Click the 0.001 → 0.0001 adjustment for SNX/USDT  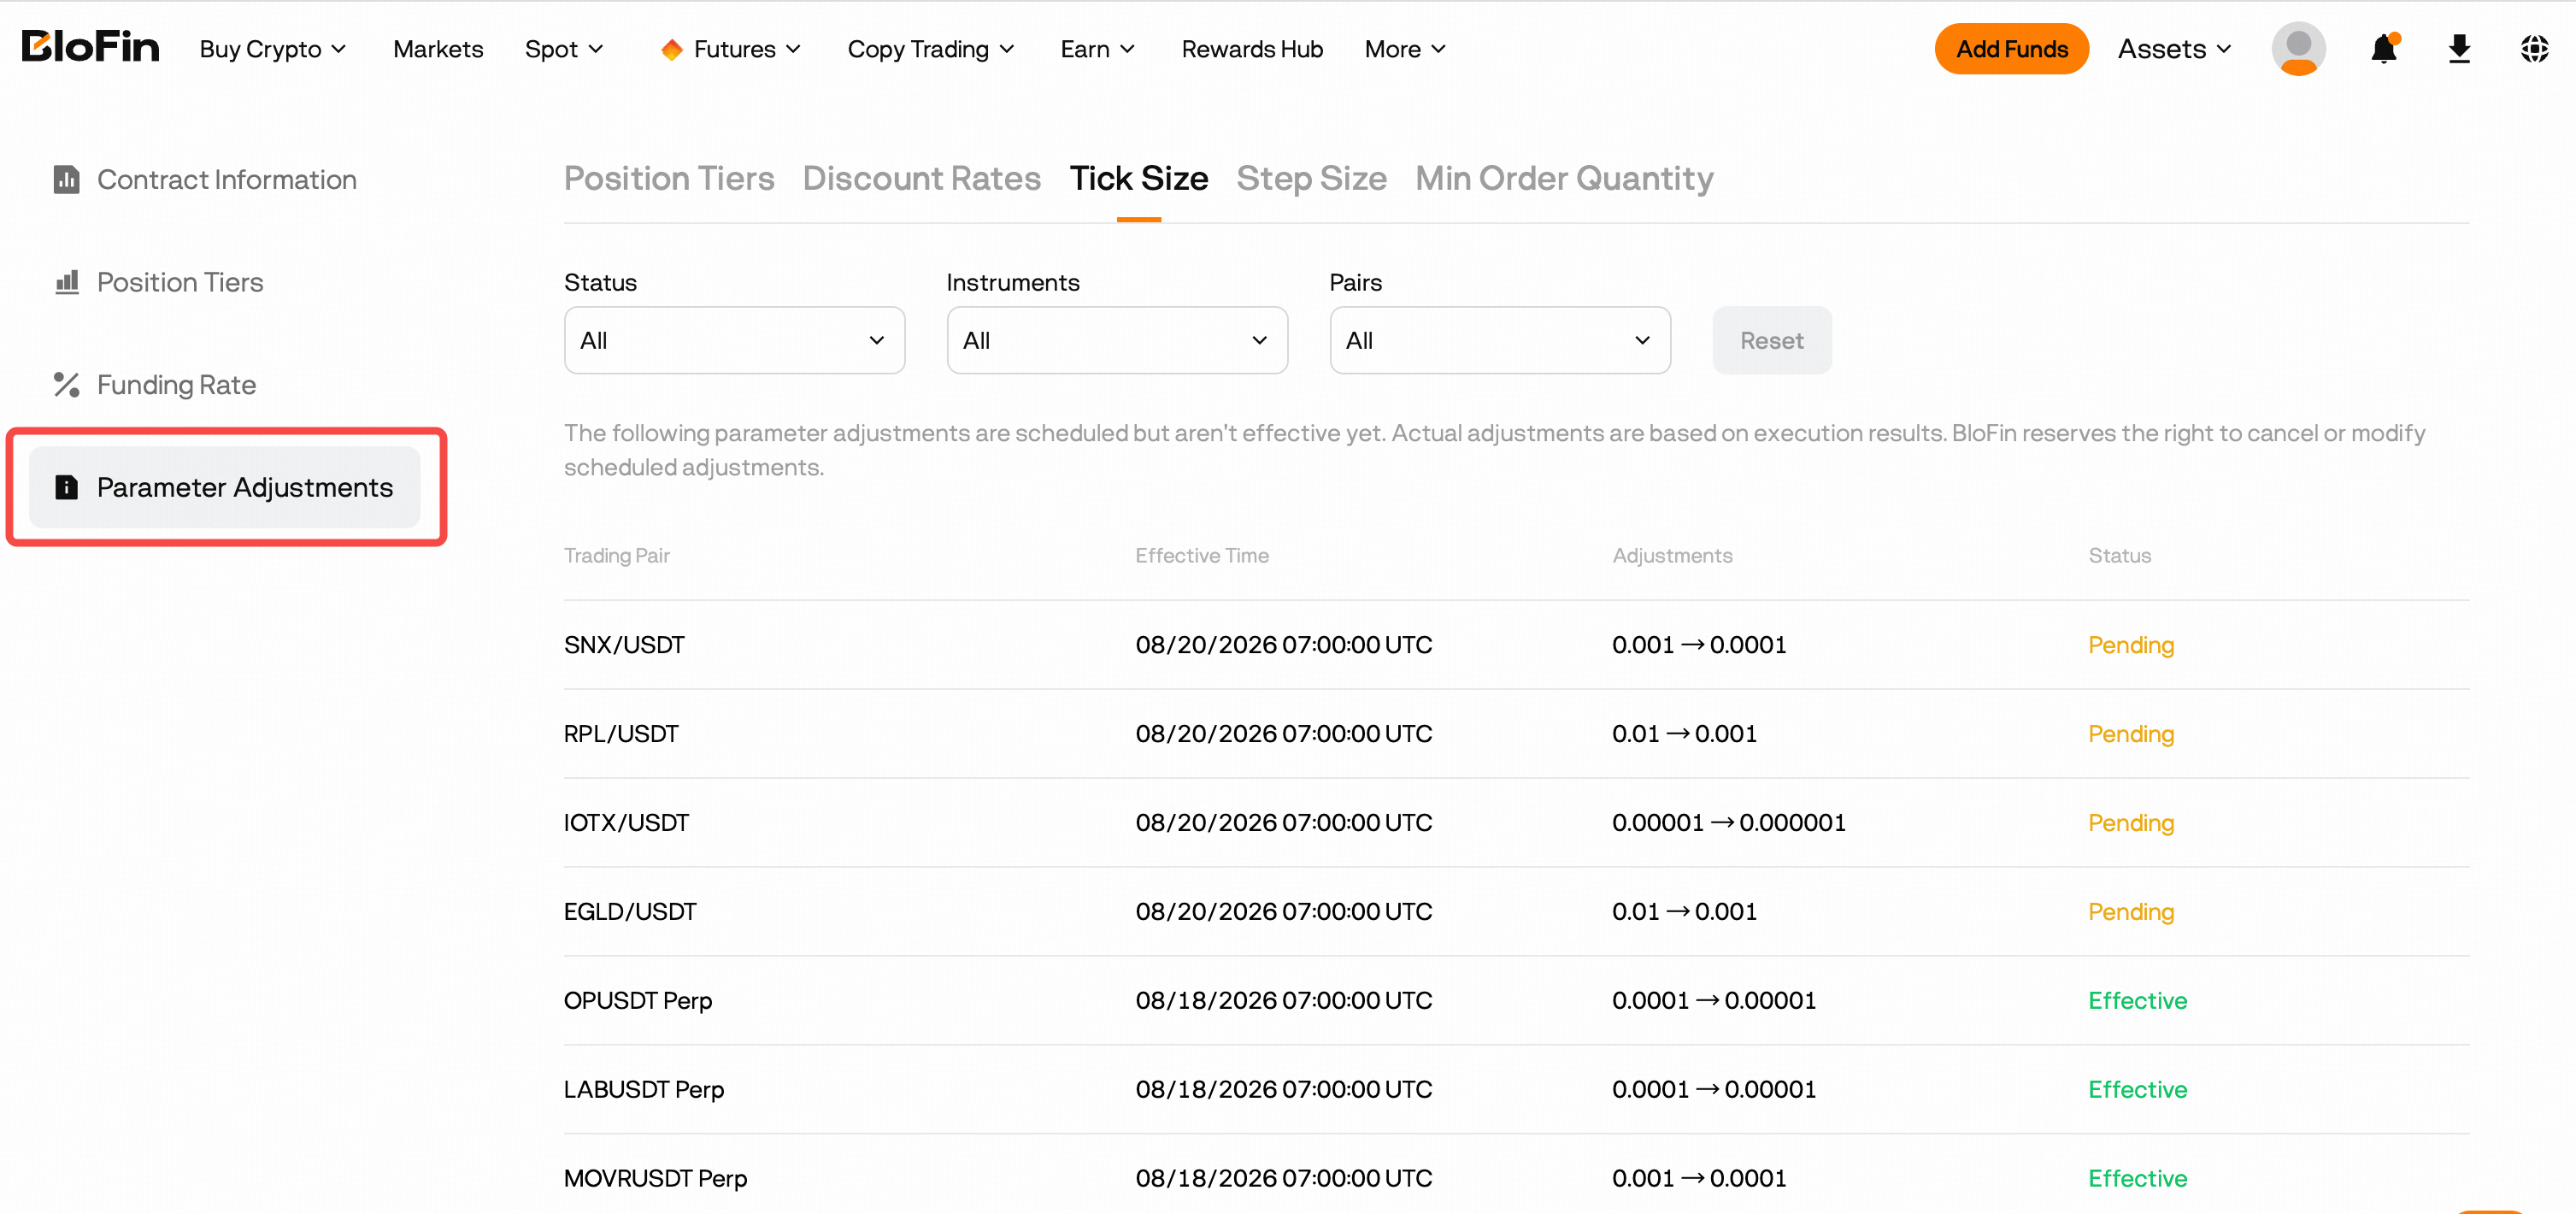pos(1699,645)
